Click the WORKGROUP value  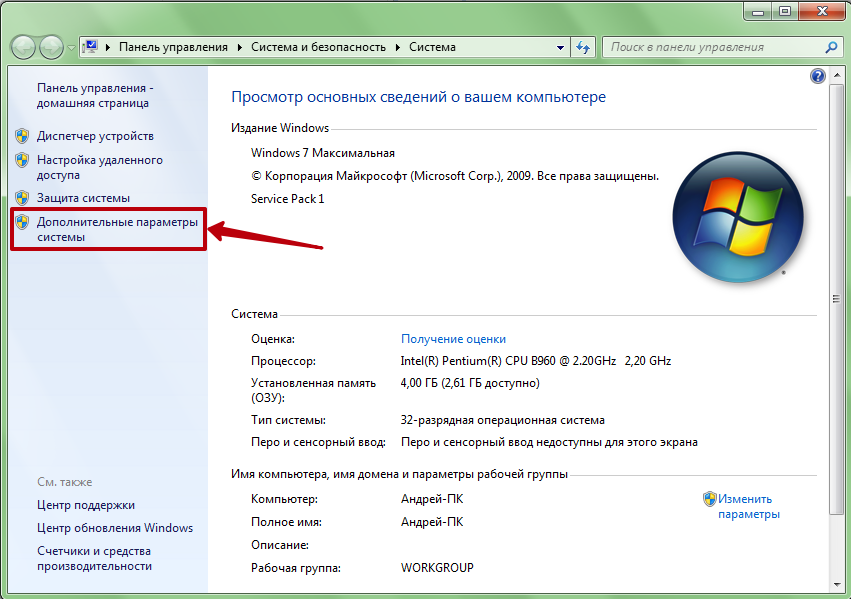(437, 568)
